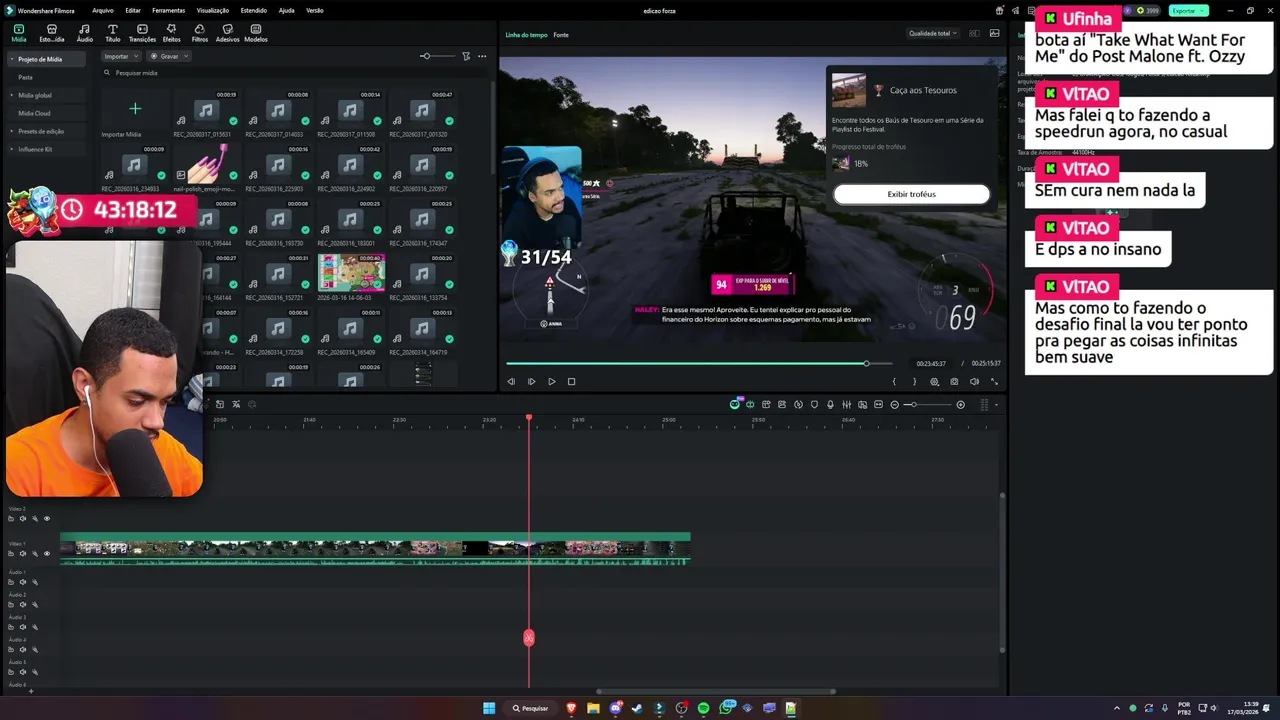Open the Visualização menu
The width and height of the screenshot is (1280, 720).
point(212,10)
